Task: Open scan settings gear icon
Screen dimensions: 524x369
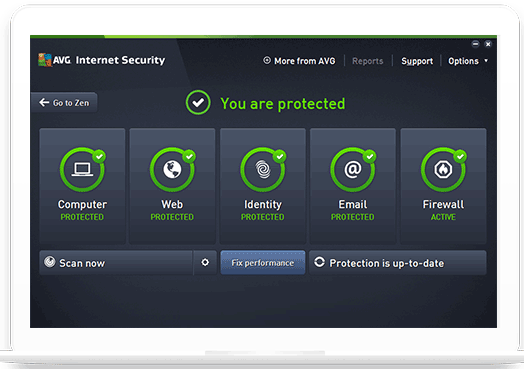Action: click(x=205, y=262)
